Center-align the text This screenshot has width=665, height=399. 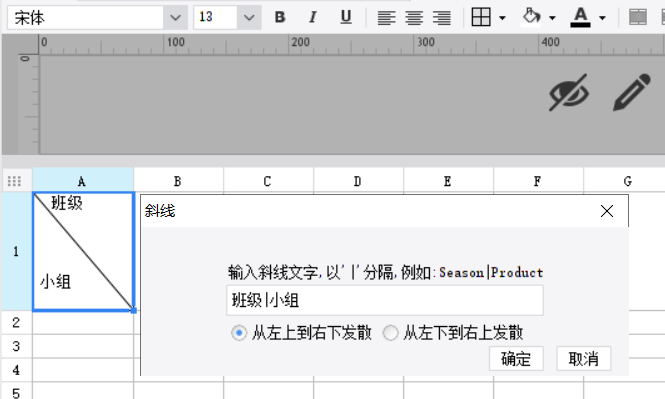click(x=414, y=18)
